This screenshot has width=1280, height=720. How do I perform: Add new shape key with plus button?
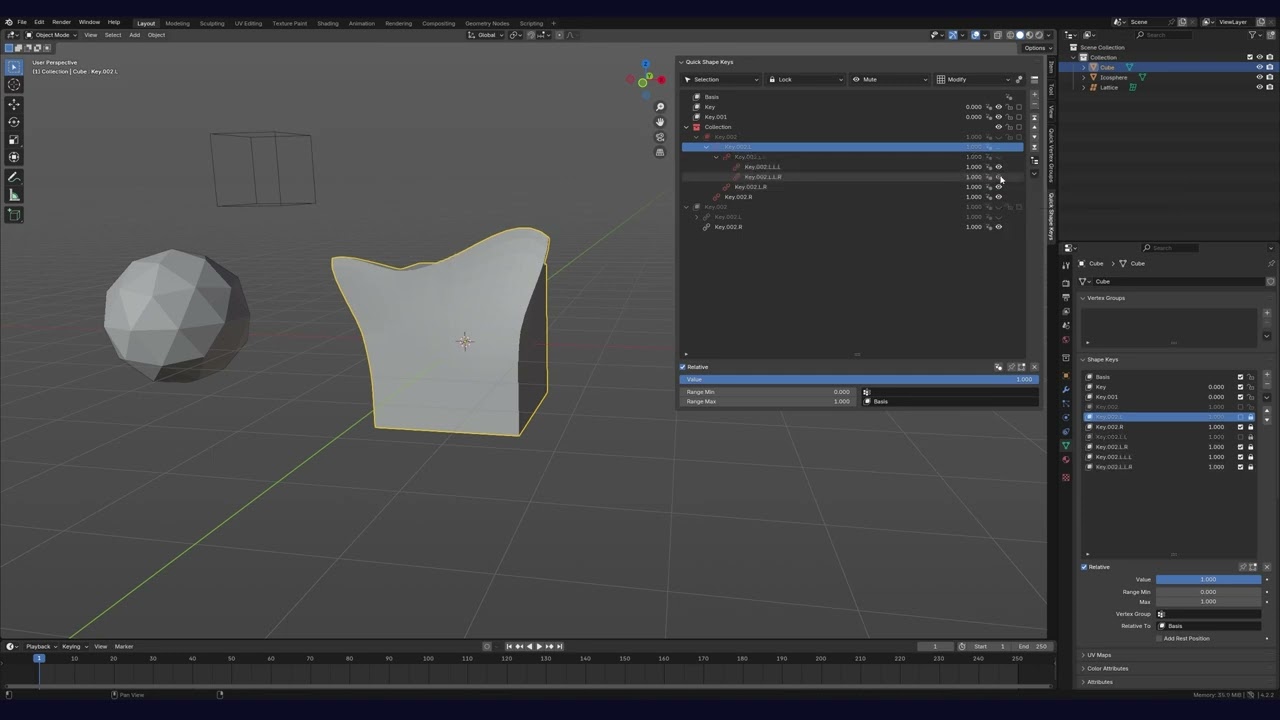(1267, 376)
